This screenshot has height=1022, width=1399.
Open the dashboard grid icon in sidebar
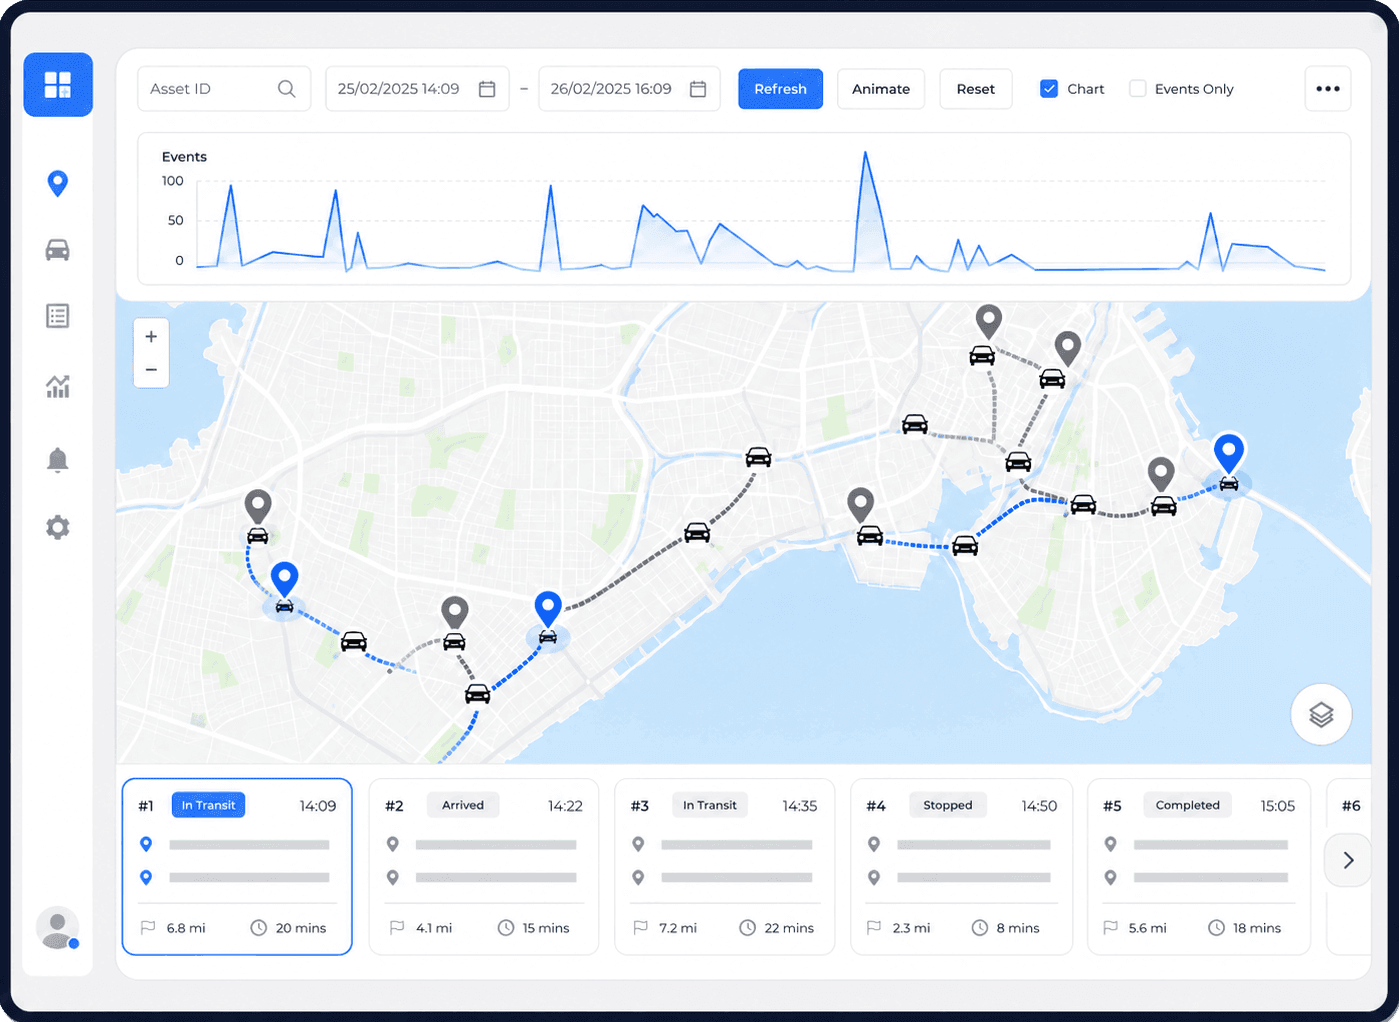coord(58,85)
